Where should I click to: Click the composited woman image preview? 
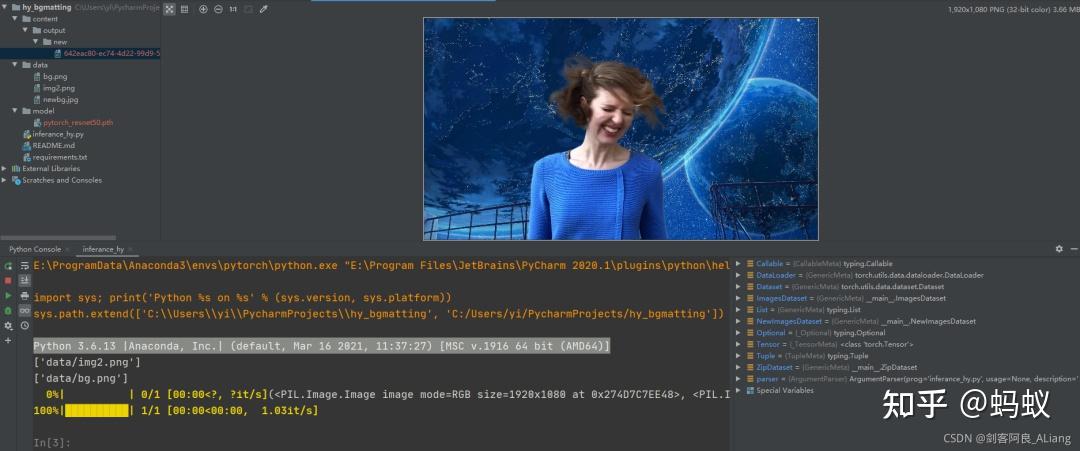pyautogui.click(x=621, y=129)
